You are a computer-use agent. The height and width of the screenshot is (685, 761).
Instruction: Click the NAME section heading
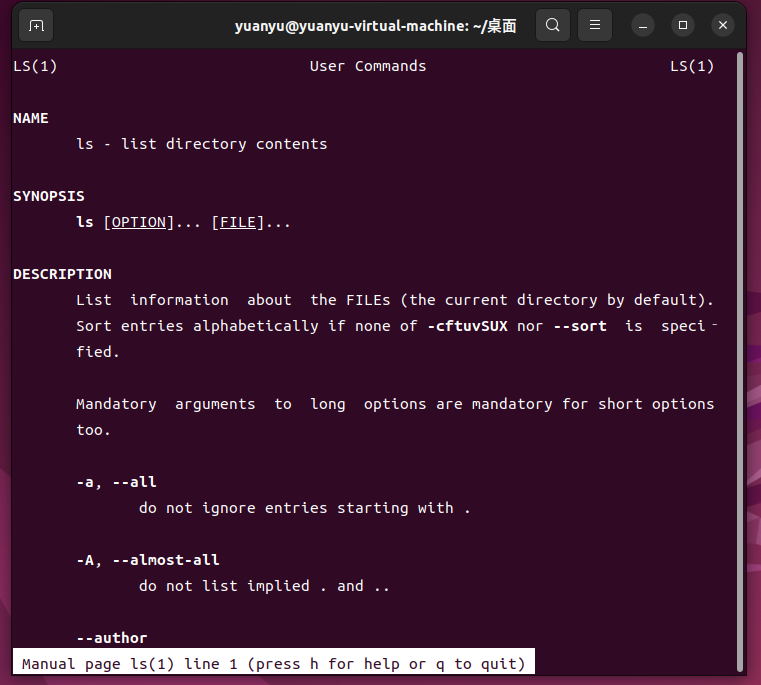tap(30, 118)
